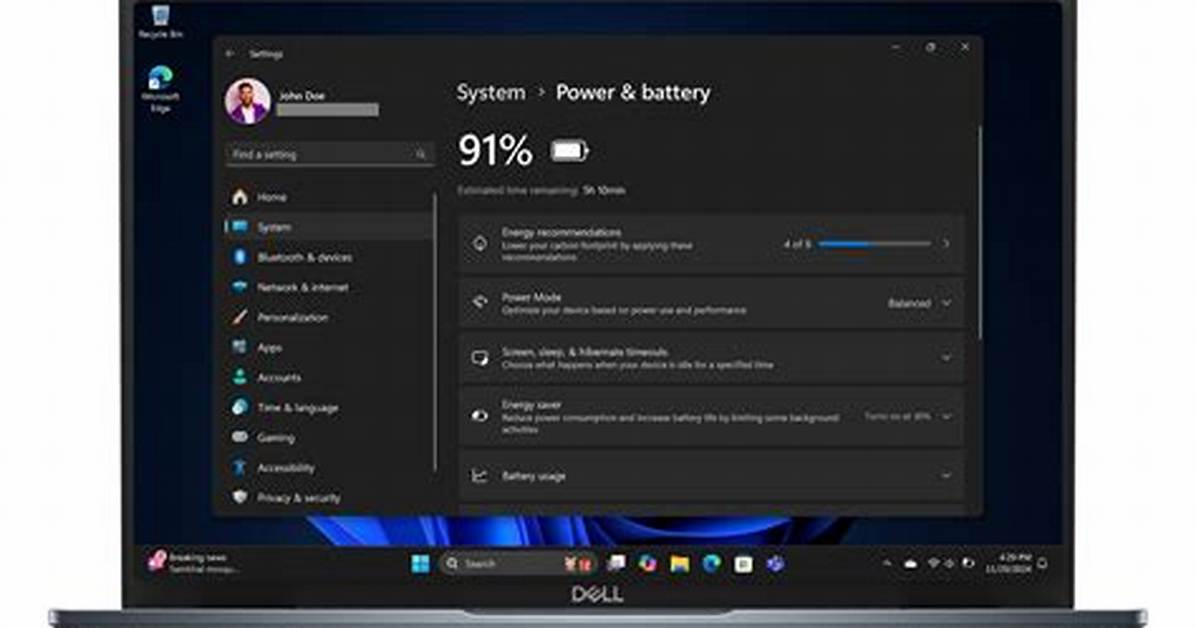Click the Estimated time remaining text

(x=542, y=191)
